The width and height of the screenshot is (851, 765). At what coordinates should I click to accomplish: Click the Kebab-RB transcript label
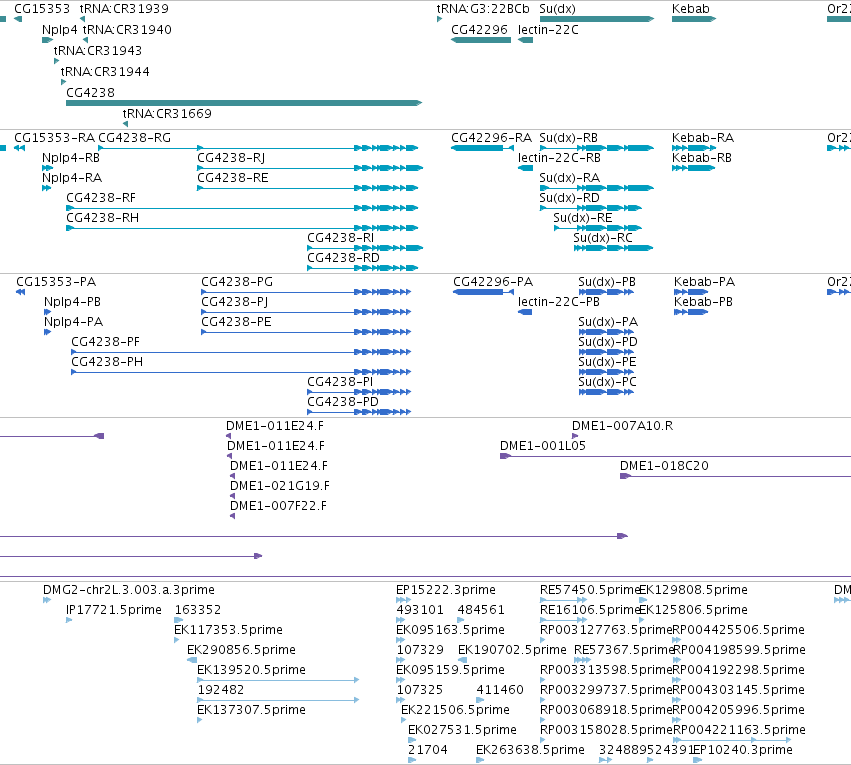tap(701, 158)
